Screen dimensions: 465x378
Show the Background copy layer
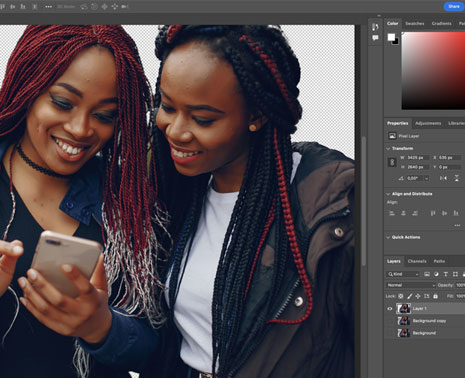point(390,321)
